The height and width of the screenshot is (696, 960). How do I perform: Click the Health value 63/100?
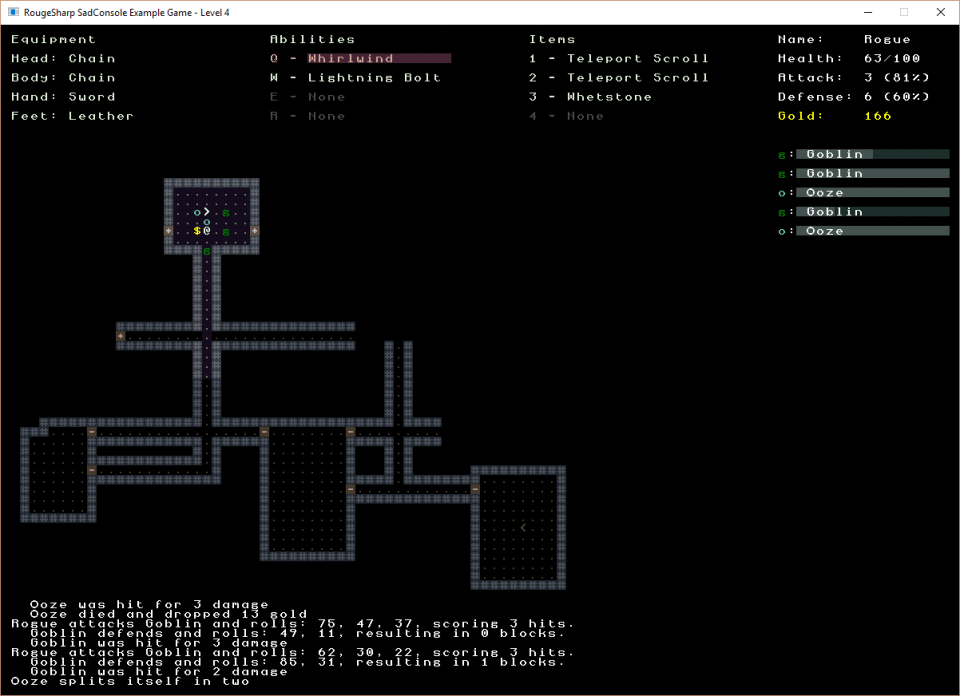click(x=892, y=58)
